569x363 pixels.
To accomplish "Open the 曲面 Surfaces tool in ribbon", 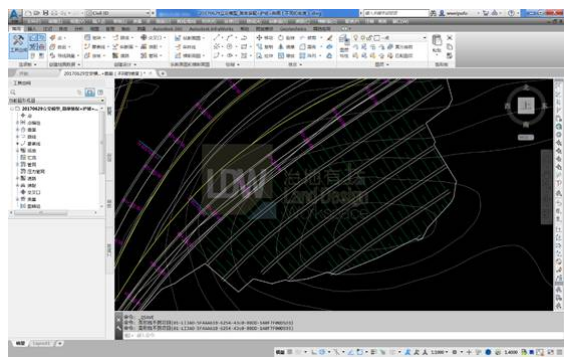I will click(x=59, y=47).
